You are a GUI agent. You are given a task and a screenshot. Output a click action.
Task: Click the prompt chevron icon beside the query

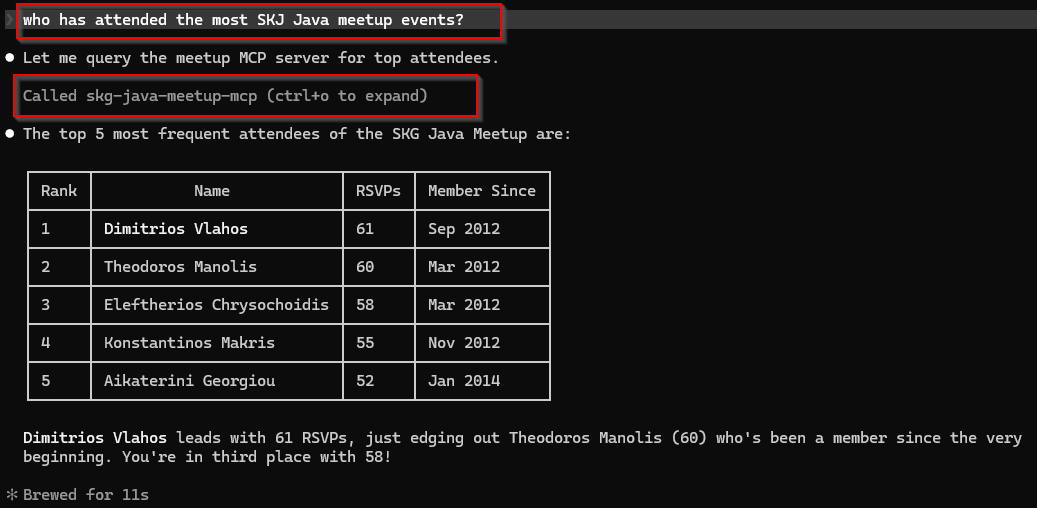[x=9, y=19]
